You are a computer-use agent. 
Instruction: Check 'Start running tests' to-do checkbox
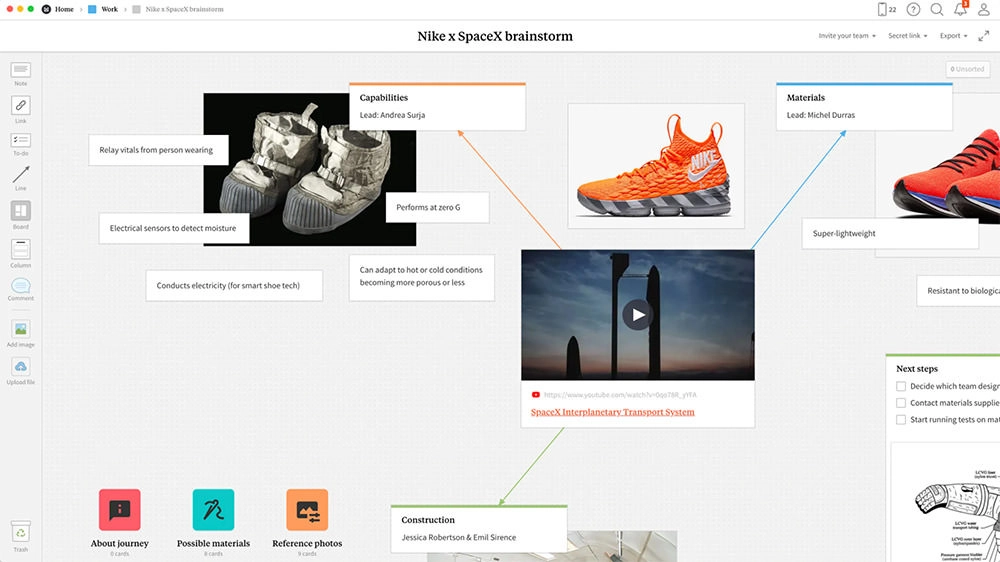pos(901,420)
